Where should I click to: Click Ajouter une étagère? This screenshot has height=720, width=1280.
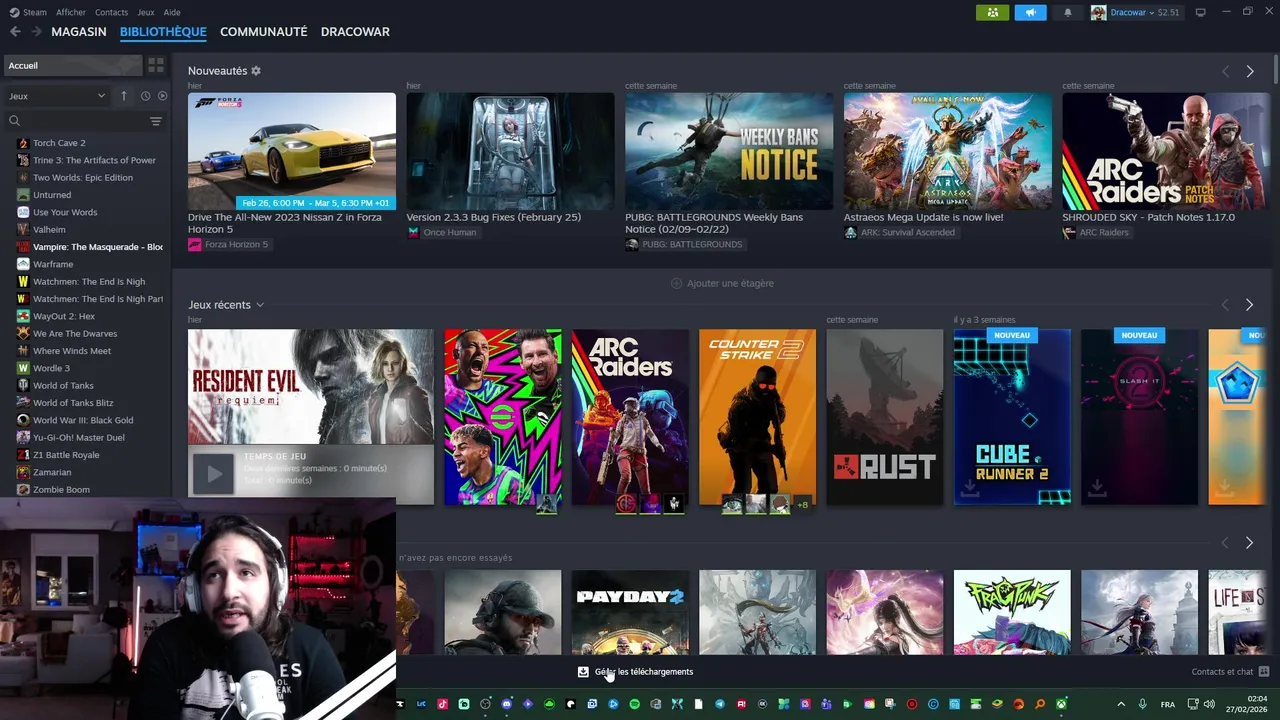[x=722, y=283]
